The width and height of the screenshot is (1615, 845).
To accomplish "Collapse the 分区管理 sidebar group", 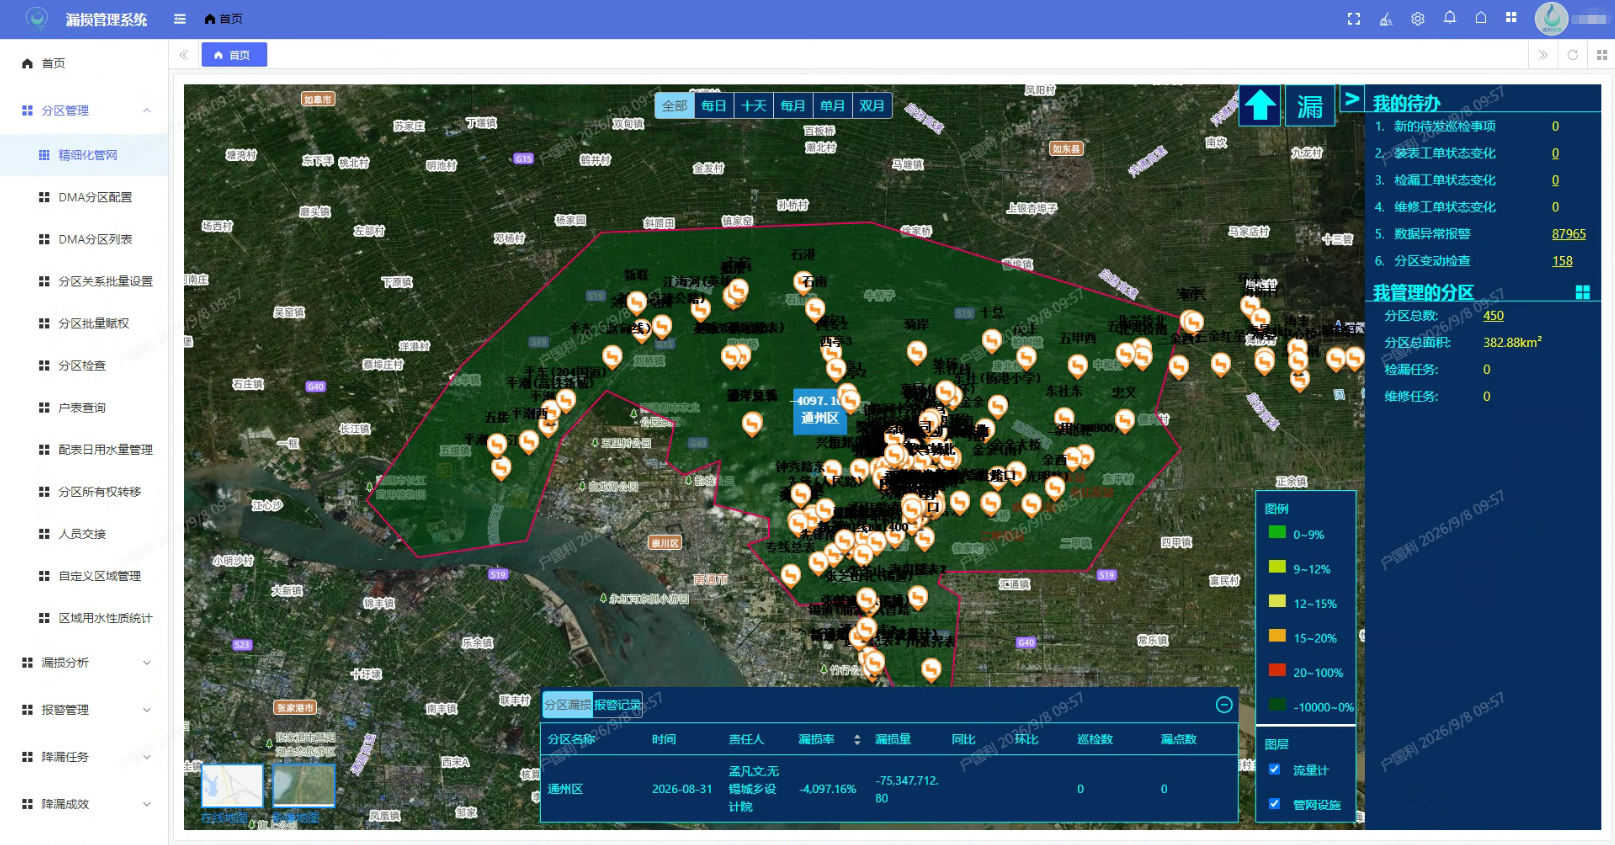I will pos(84,110).
